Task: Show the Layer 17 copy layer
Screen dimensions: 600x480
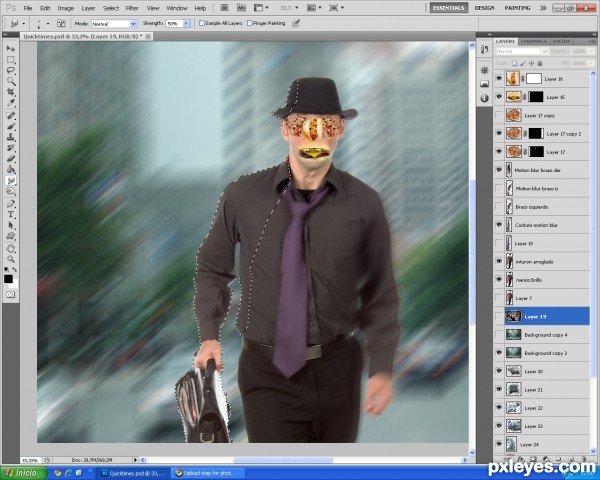Action: point(499,115)
